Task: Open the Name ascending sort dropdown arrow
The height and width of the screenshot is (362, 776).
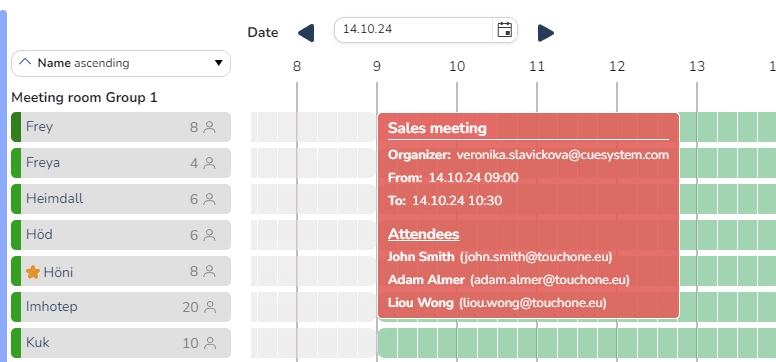Action: (x=219, y=63)
